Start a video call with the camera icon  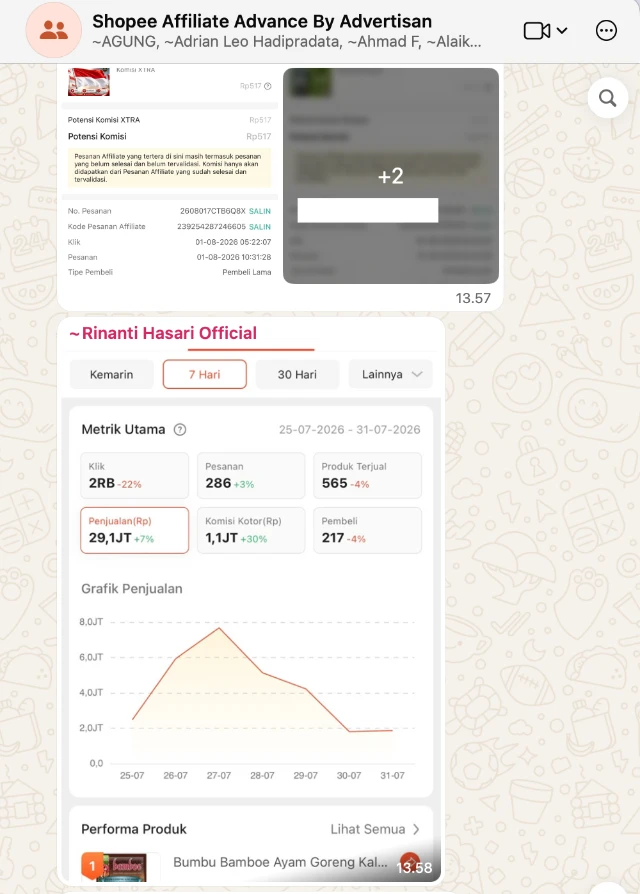pos(537,30)
